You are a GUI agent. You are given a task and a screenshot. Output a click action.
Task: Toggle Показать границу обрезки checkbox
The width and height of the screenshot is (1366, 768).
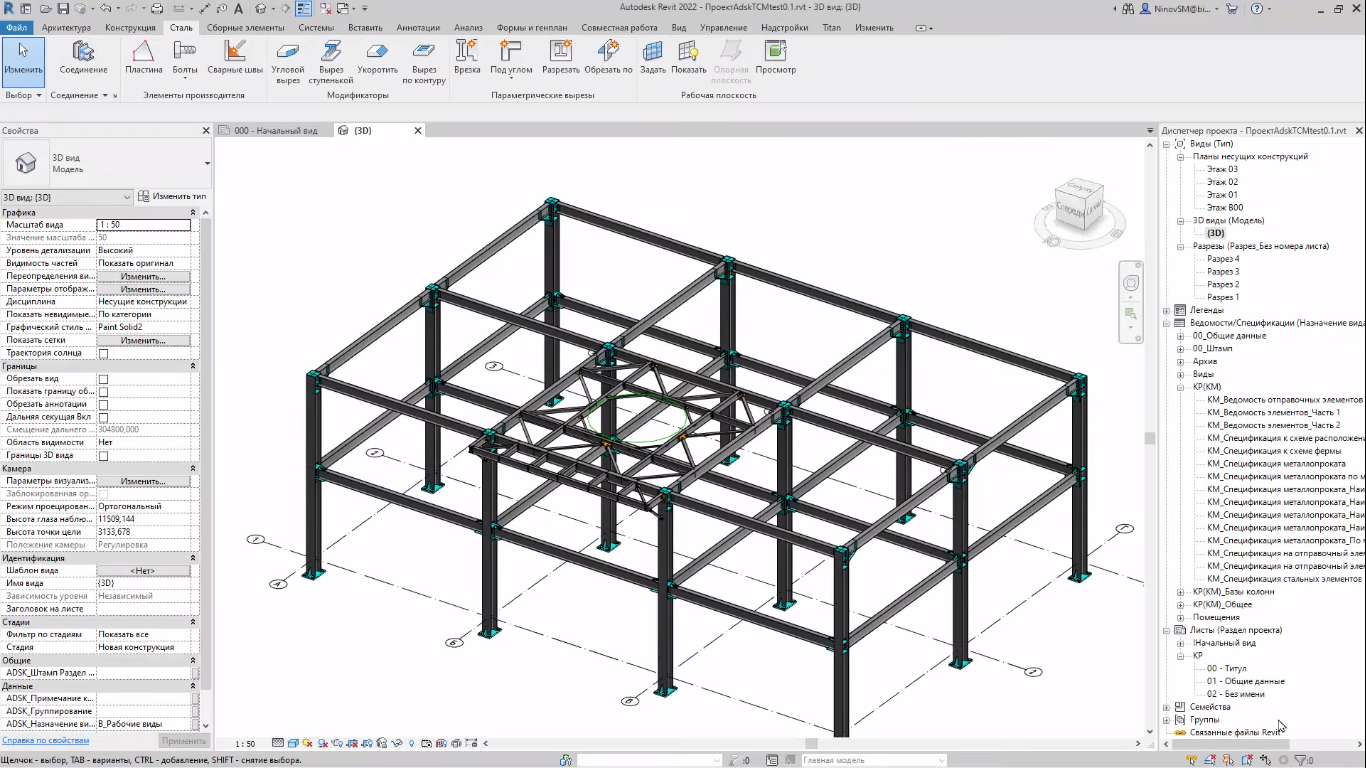coord(103,392)
